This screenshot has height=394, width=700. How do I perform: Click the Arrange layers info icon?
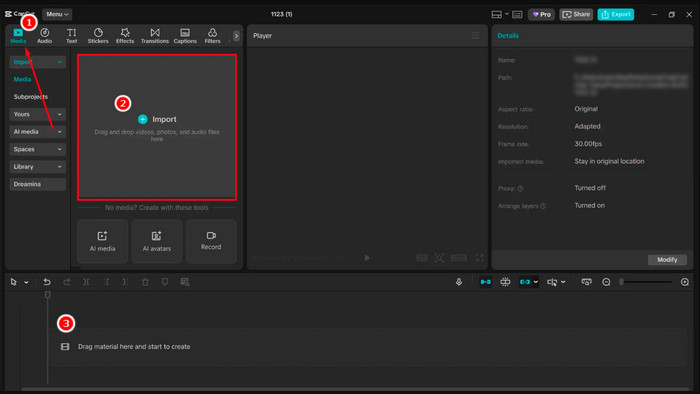point(543,206)
